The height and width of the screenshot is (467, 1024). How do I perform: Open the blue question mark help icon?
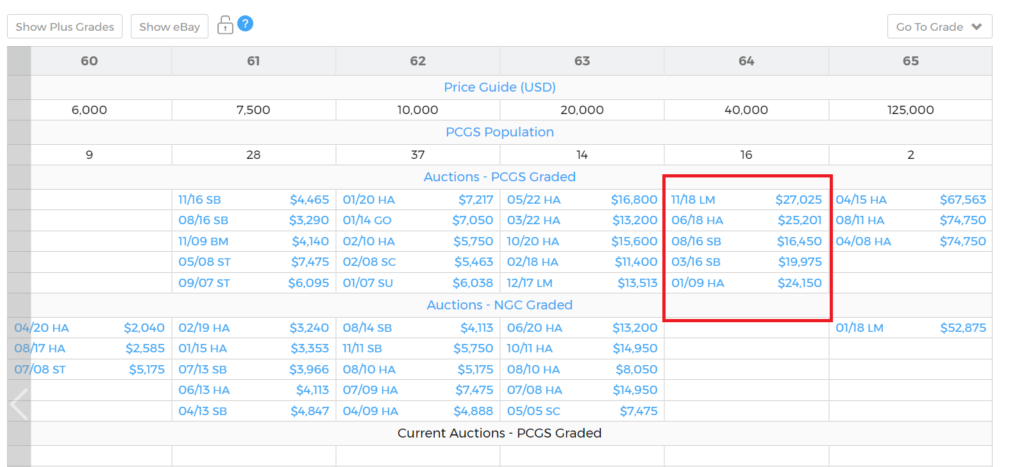pos(245,24)
